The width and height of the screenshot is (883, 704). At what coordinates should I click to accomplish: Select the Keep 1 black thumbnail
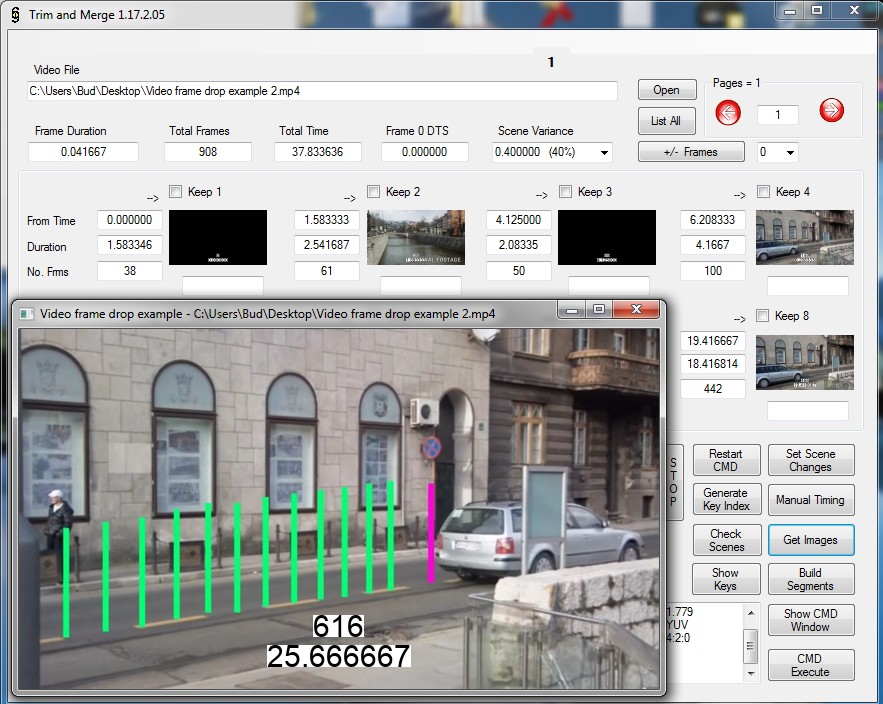218,237
